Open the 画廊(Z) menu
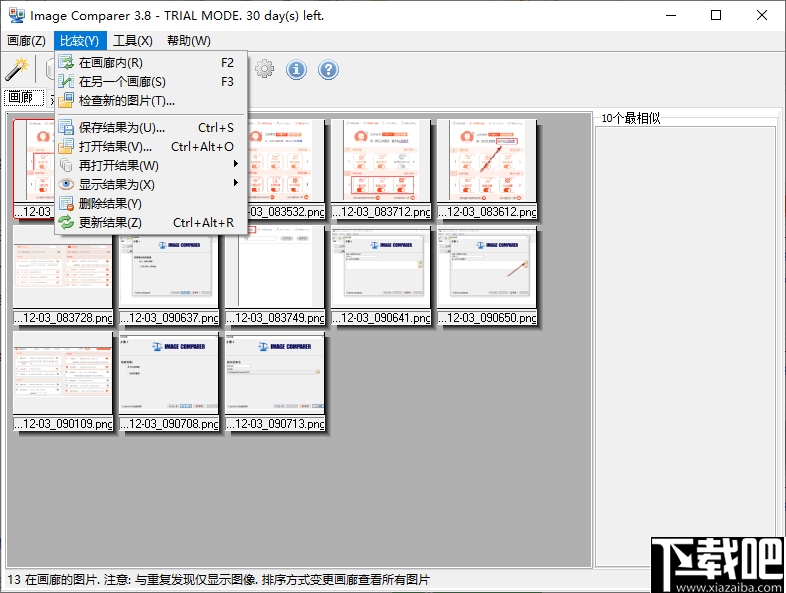 tap(27, 41)
